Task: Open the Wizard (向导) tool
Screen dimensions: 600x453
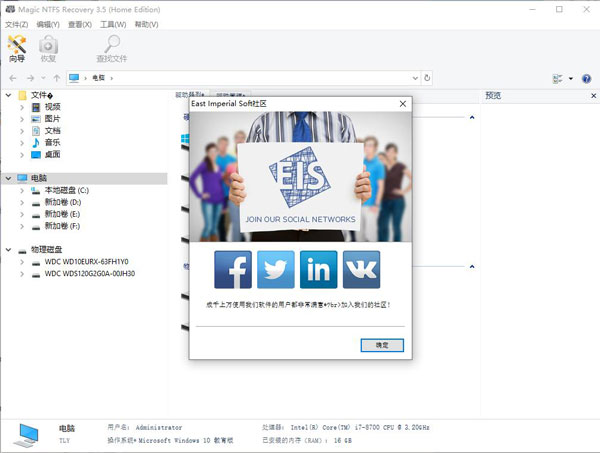Action: click(17, 49)
